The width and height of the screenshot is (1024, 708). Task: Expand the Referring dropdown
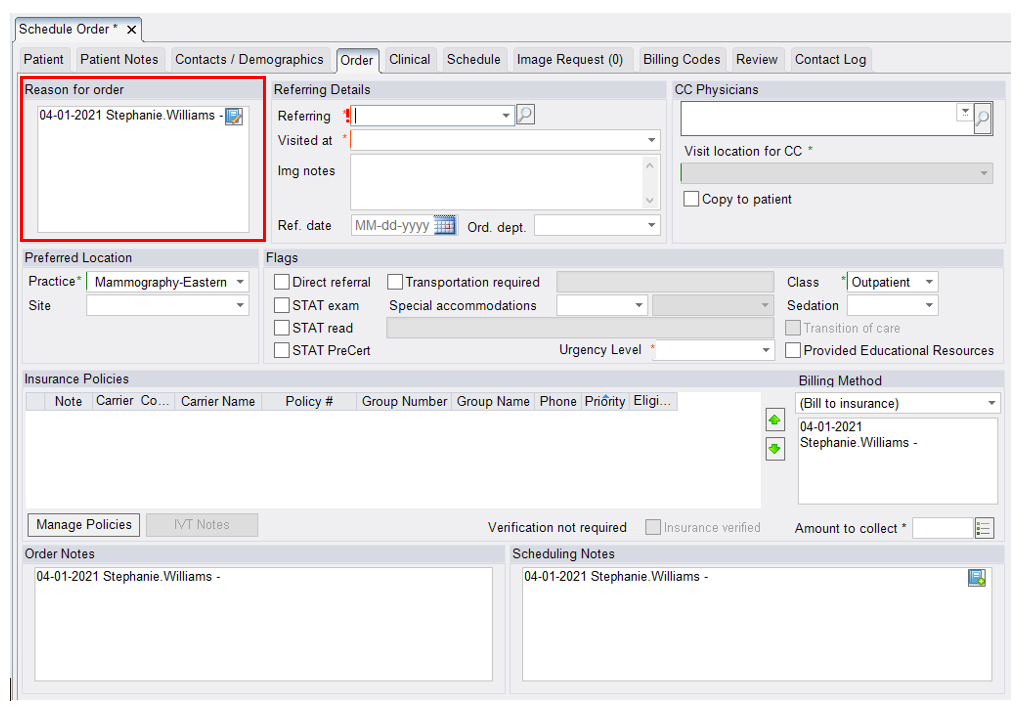pyautogui.click(x=505, y=116)
